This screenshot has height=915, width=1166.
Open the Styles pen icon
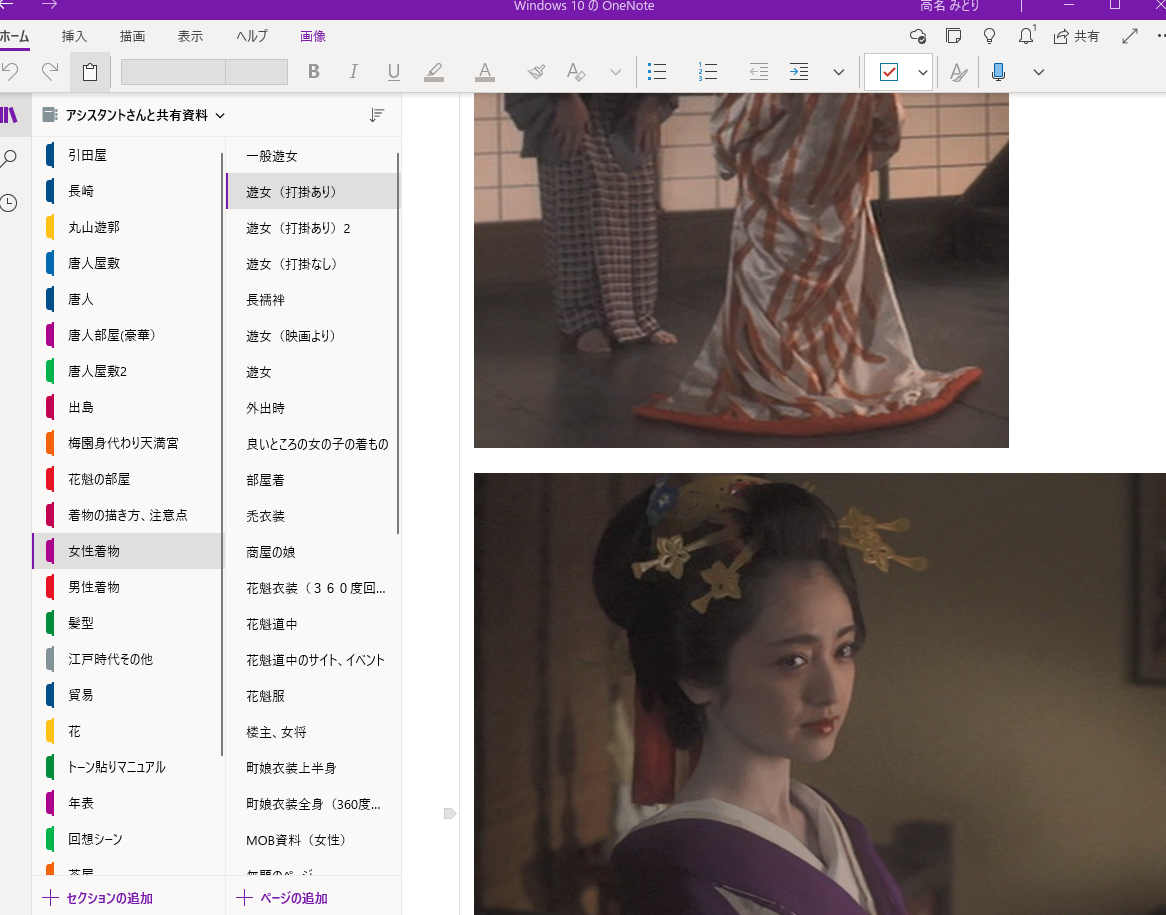pyautogui.click(x=959, y=72)
